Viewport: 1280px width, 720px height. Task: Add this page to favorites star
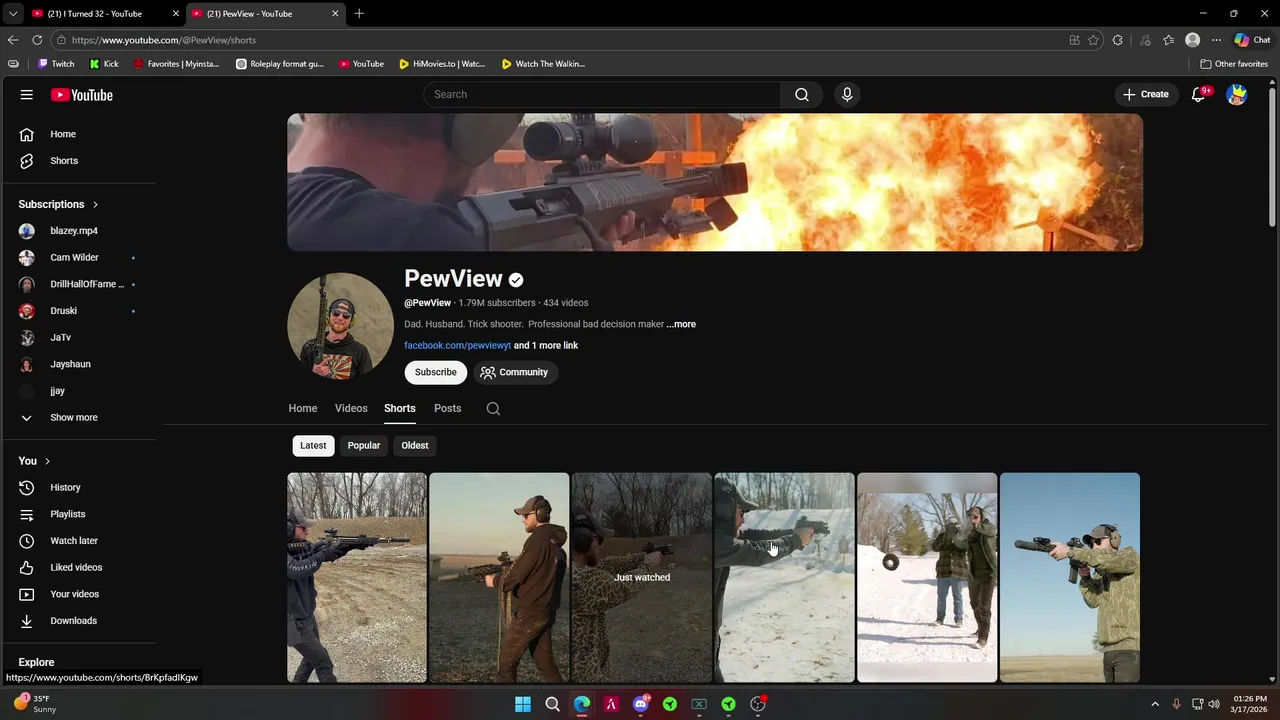(1093, 40)
